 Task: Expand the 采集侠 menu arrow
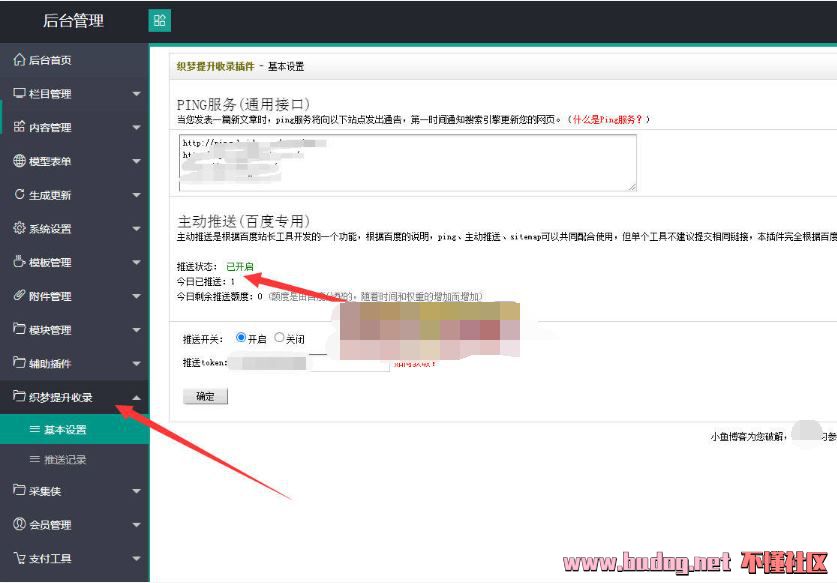pyautogui.click(x=137, y=491)
